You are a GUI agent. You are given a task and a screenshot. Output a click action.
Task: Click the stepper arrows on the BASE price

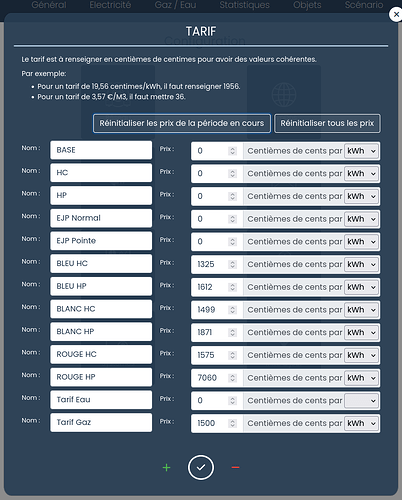[233, 151]
